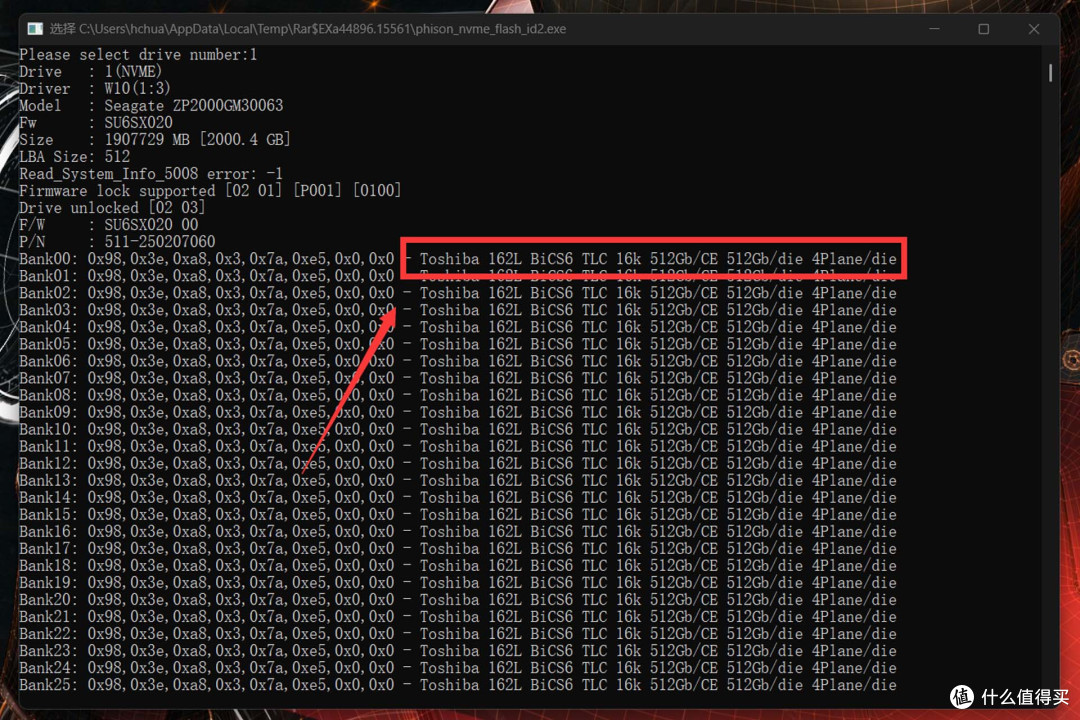The image size is (1080, 720).
Task: Click the 'Bank23:' row label
Action: pos(49,651)
